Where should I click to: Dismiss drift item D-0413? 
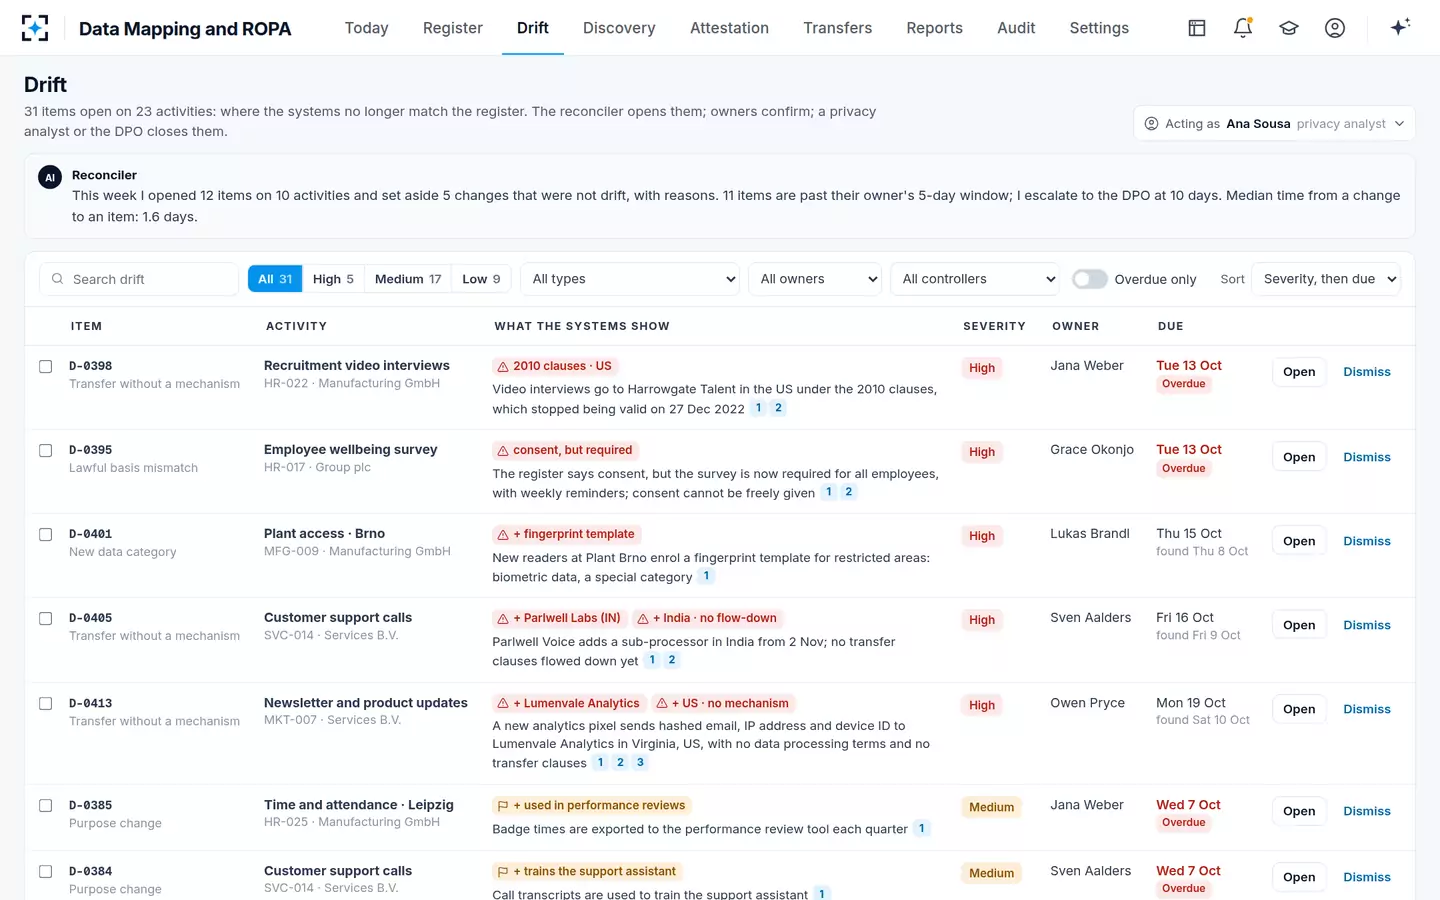[x=1367, y=709]
